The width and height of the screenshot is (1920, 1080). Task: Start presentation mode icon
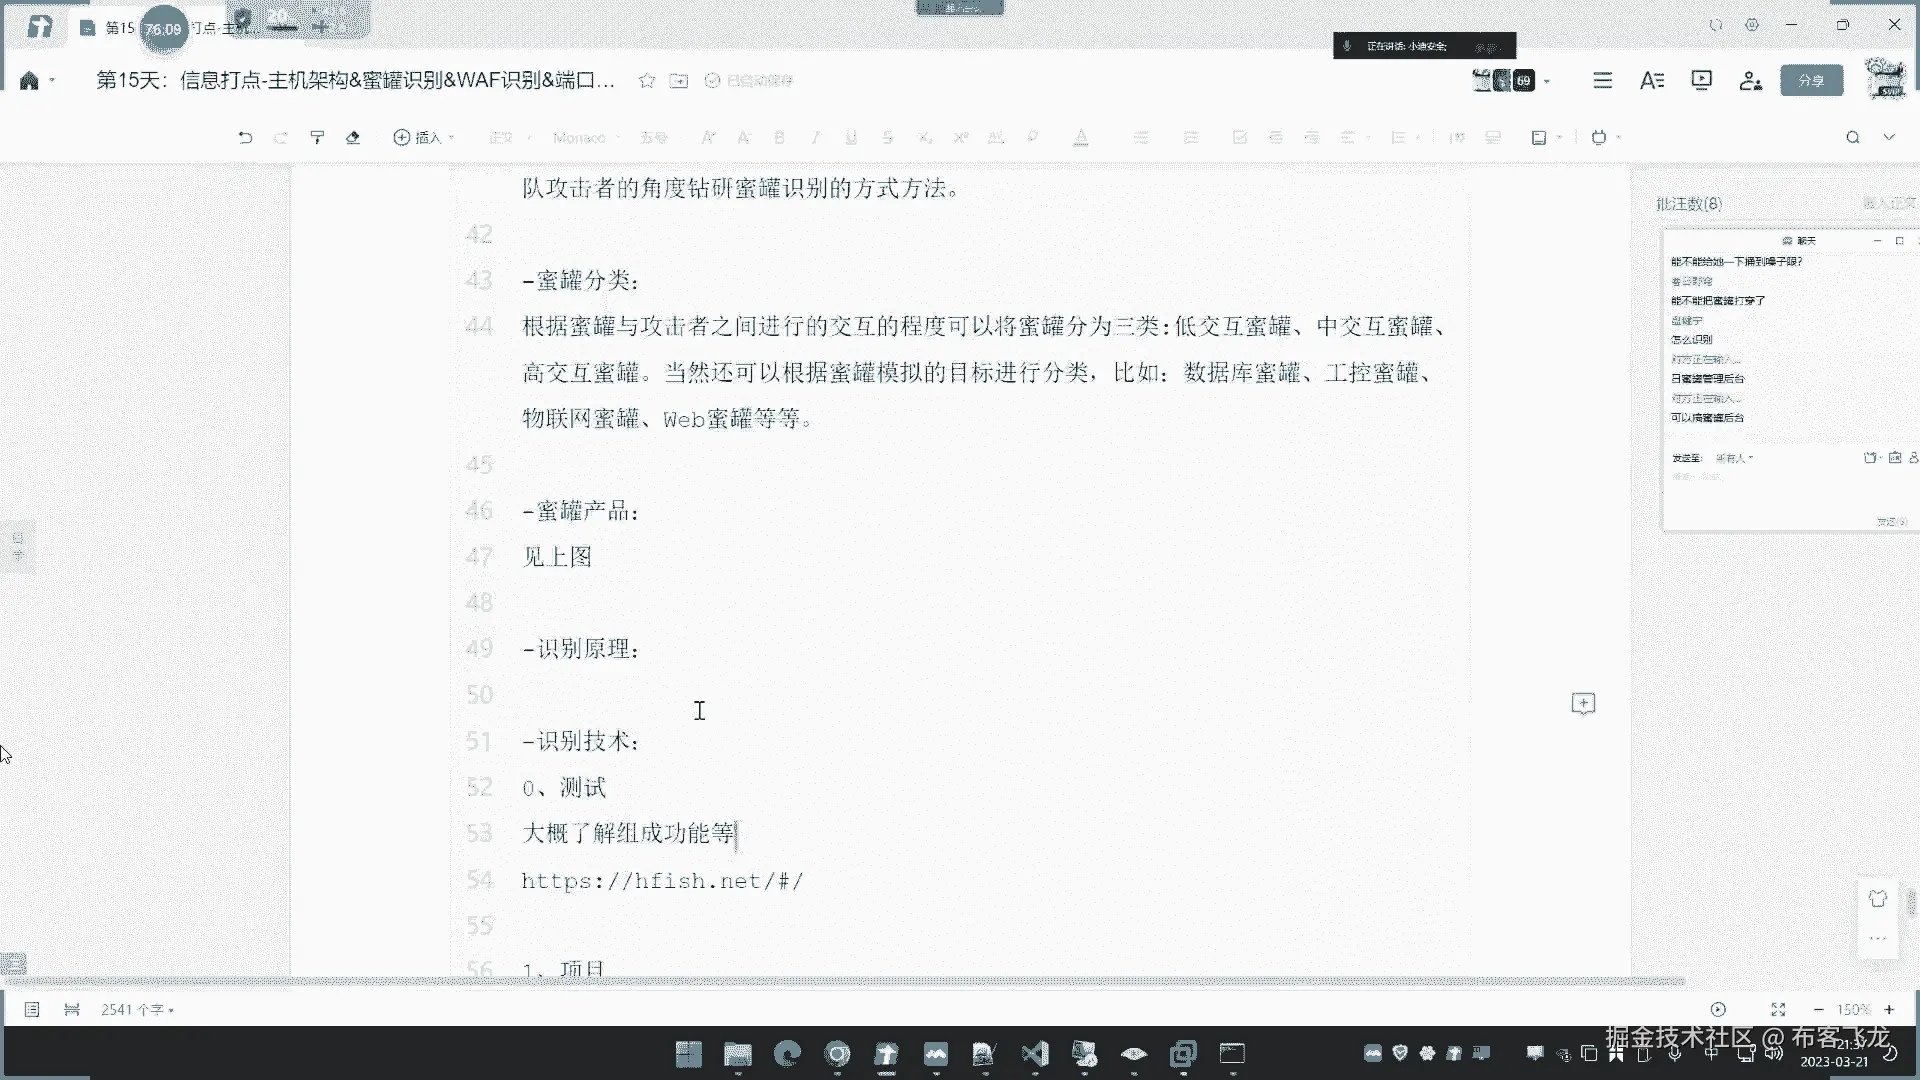click(1701, 81)
